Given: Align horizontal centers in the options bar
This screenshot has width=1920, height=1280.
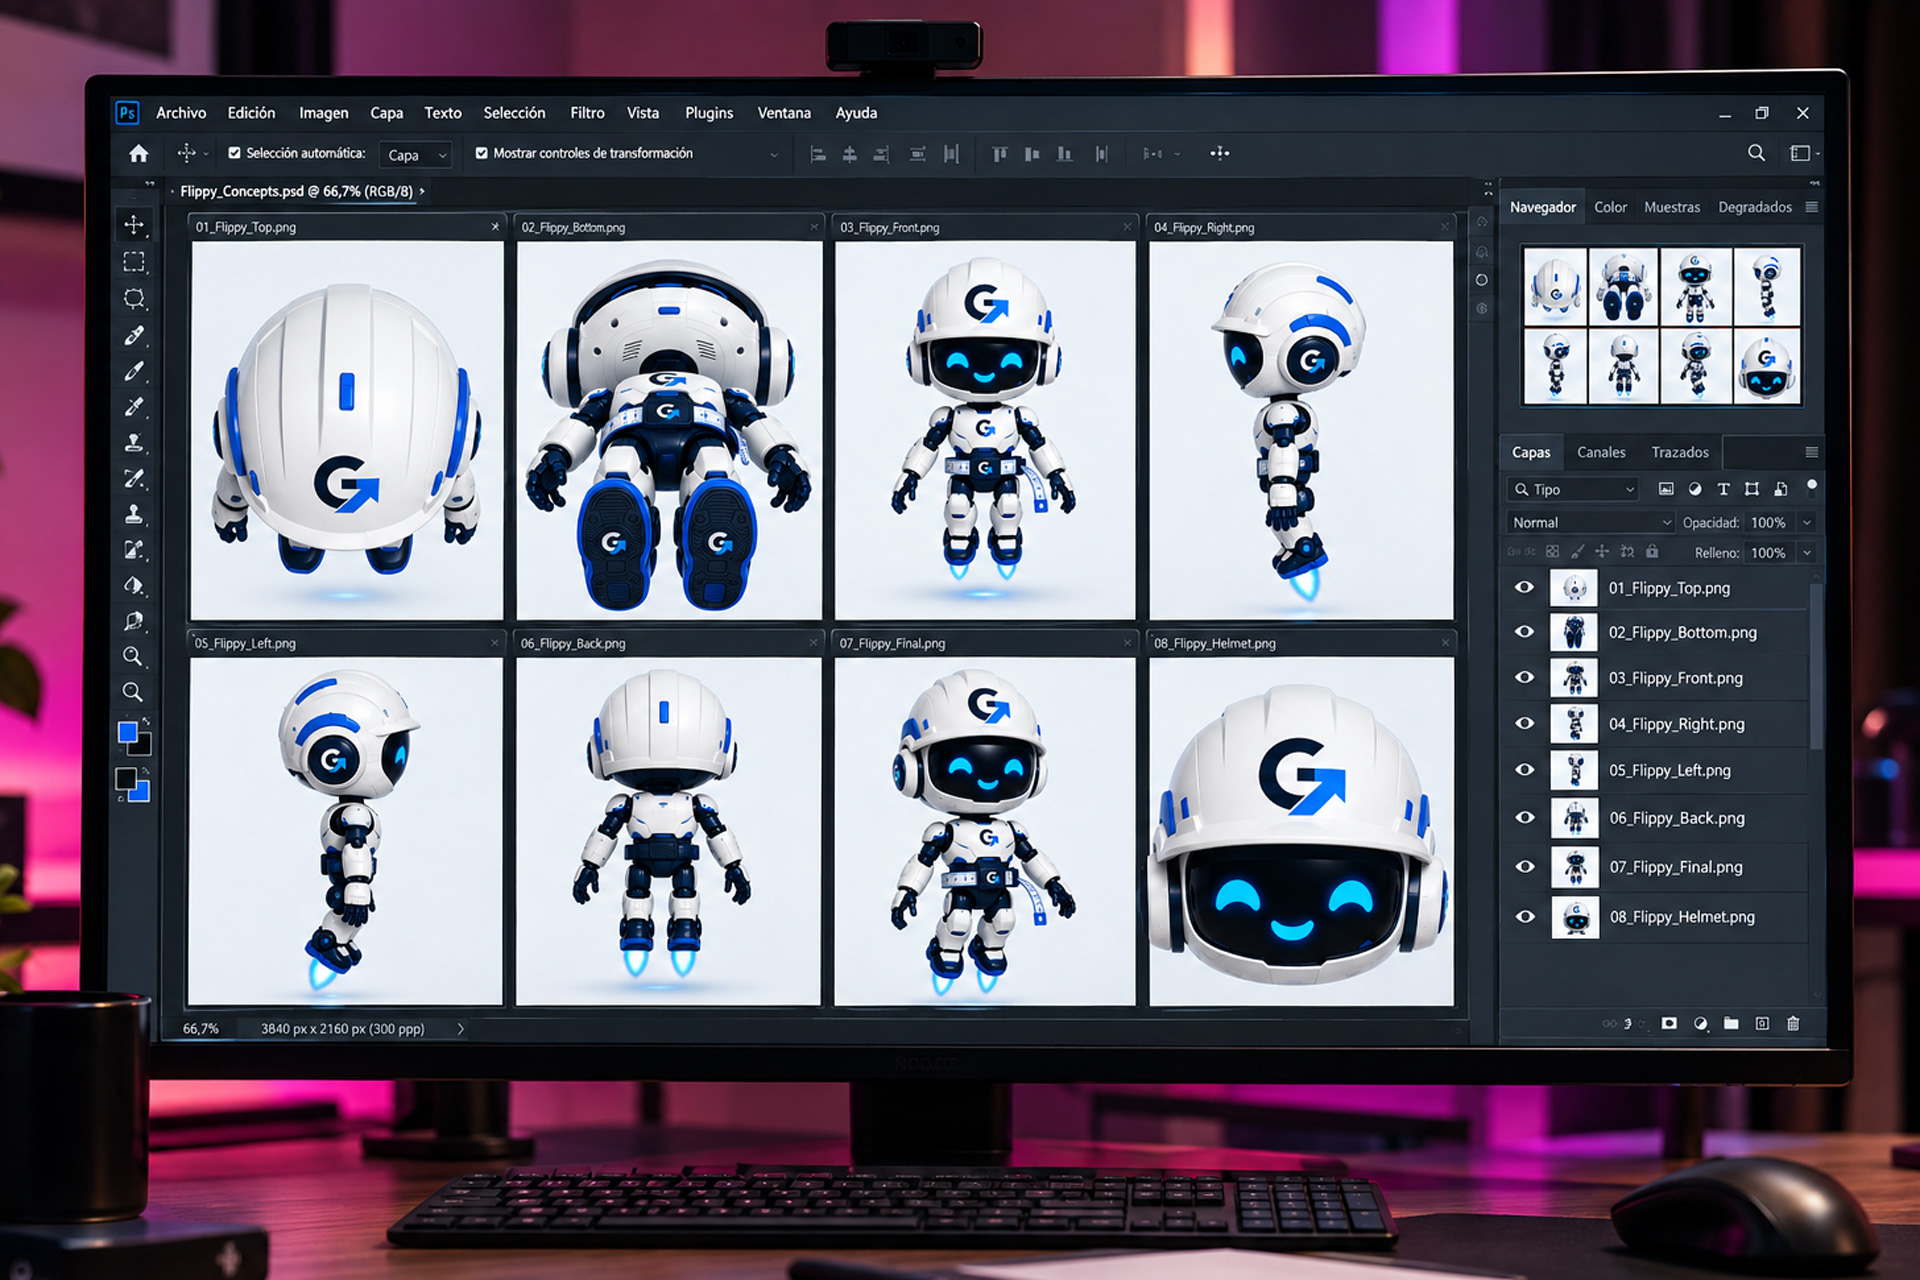Looking at the screenshot, I should (849, 154).
